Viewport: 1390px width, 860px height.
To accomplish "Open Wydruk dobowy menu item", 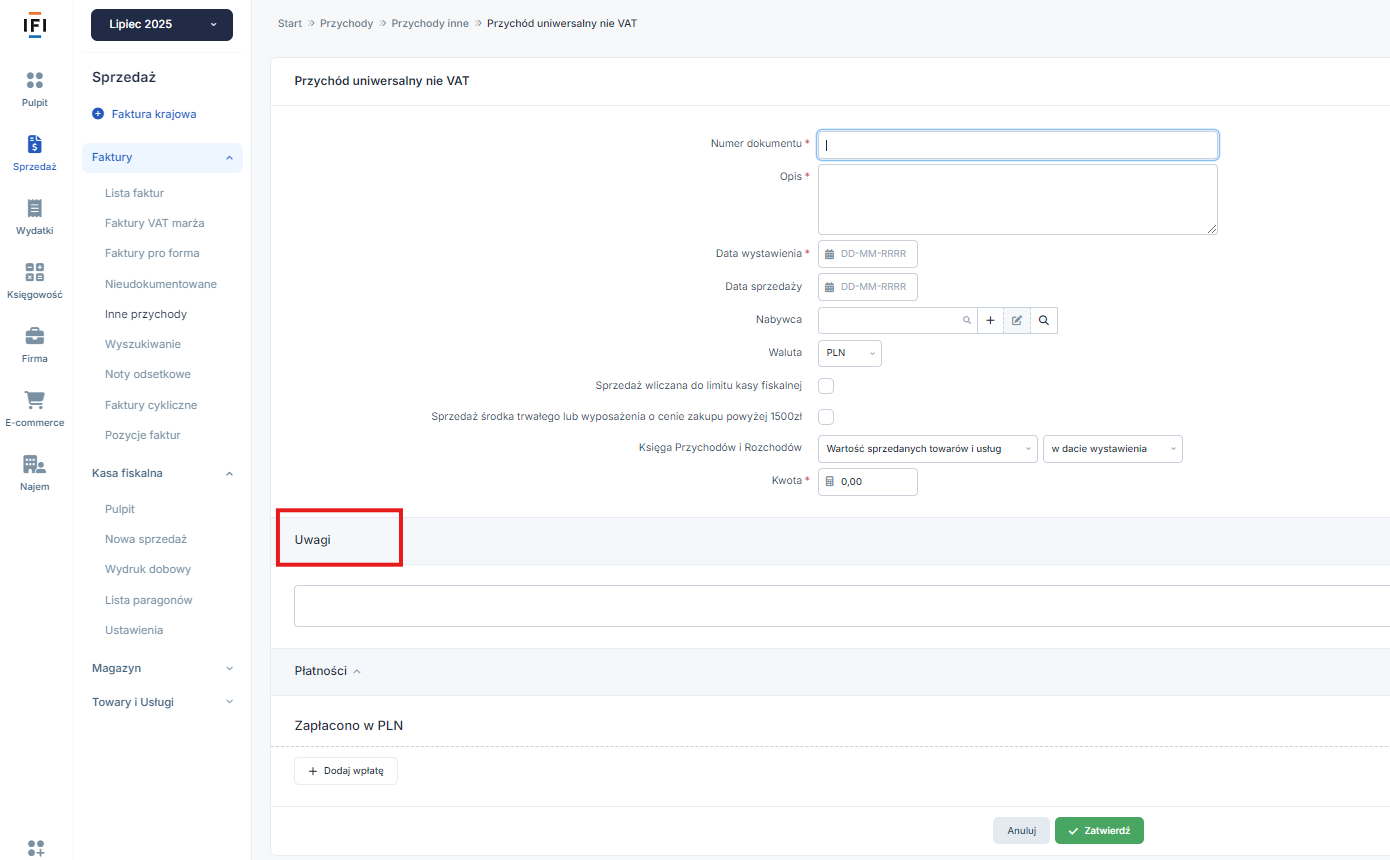I will pyautogui.click(x=148, y=569).
